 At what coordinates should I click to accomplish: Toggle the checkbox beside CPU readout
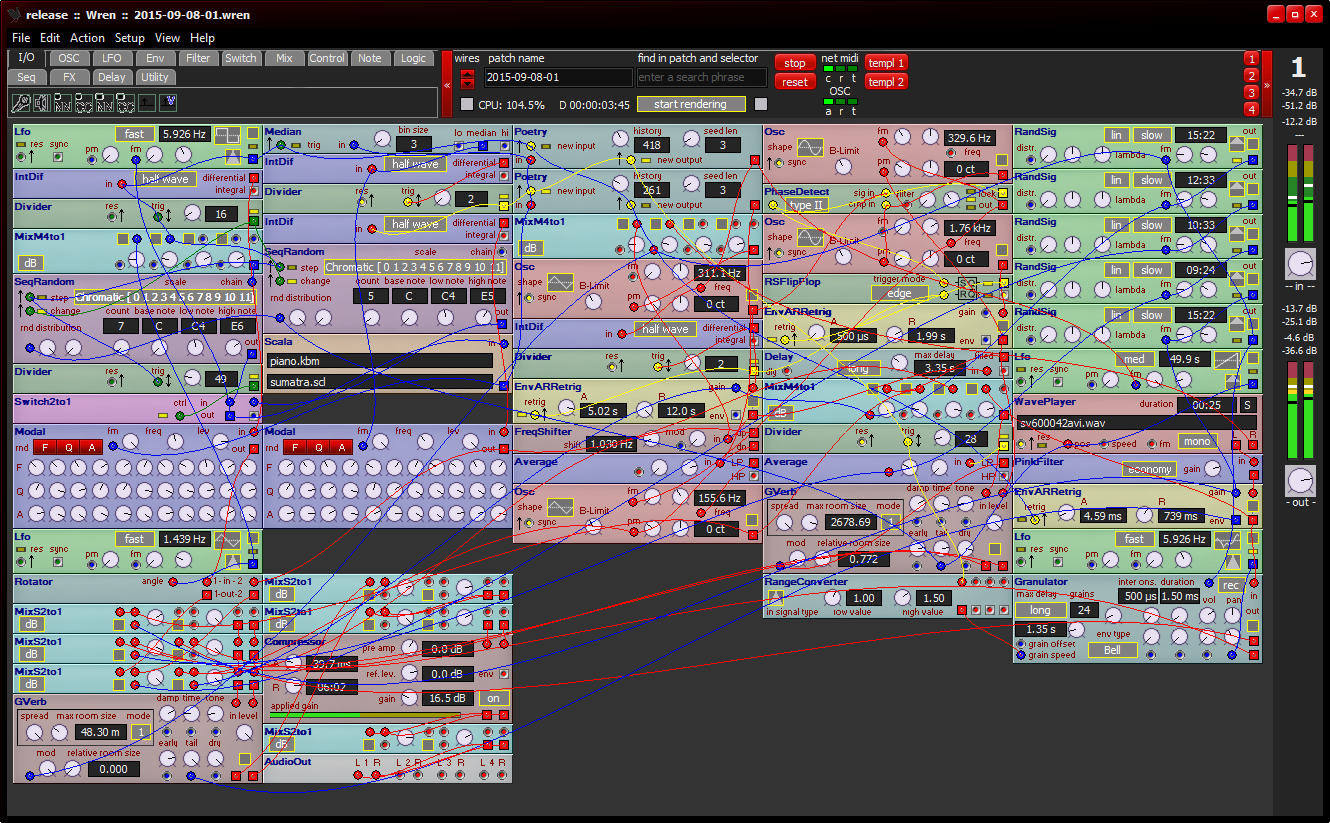(467, 104)
